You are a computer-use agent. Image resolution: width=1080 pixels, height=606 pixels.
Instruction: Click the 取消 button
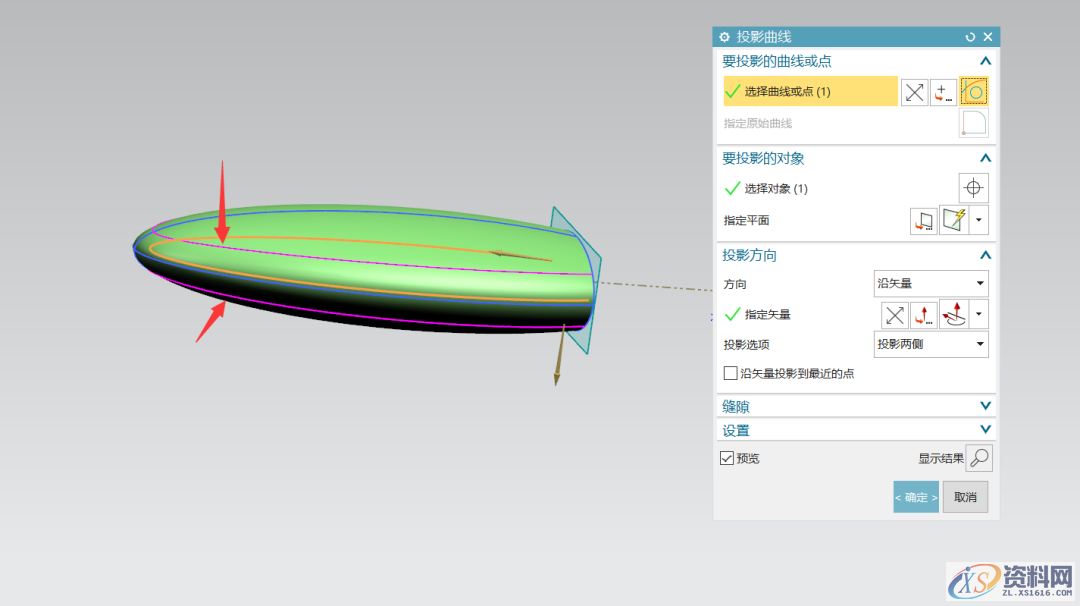click(x=965, y=497)
